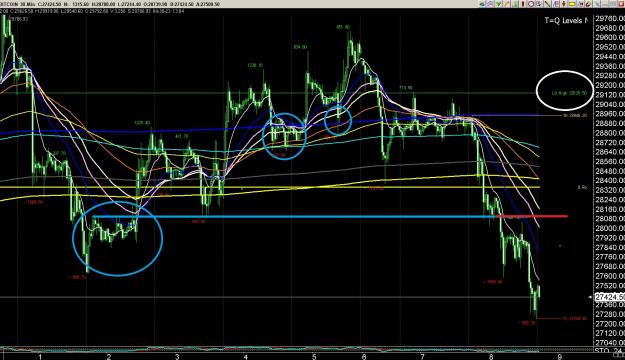The height and width of the screenshot is (360, 625).
Task: Click the T=Q Levels label
Action: 566,20
